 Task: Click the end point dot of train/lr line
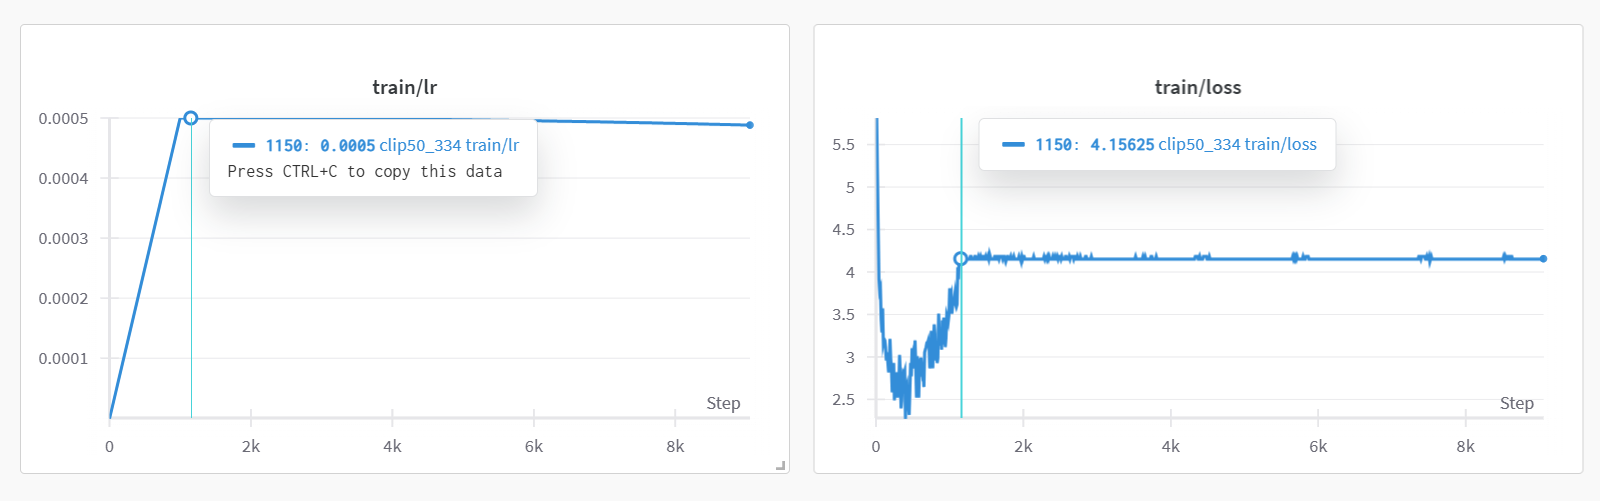(750, 125)
